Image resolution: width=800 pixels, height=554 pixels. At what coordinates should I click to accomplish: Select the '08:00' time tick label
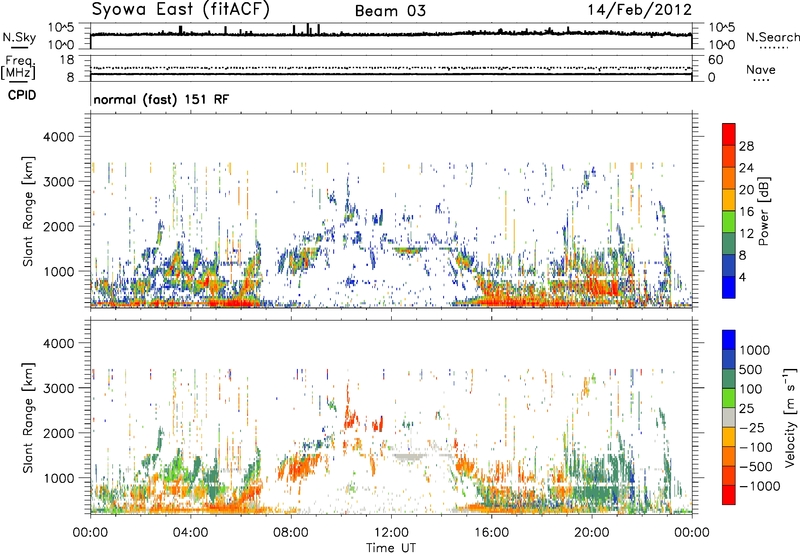point(291,533)
